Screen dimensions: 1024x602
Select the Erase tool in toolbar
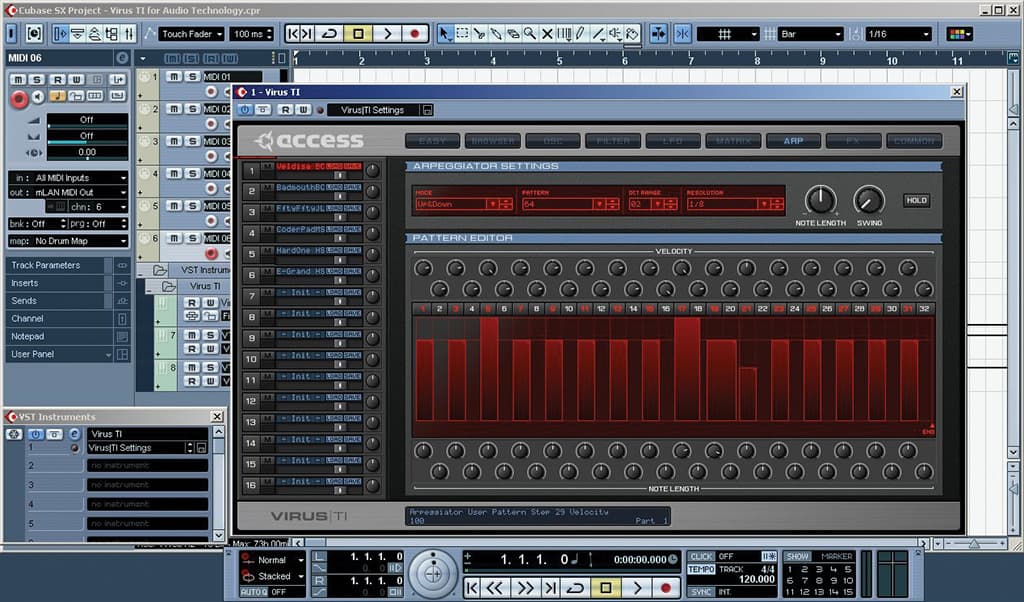(x=513, y=34)
